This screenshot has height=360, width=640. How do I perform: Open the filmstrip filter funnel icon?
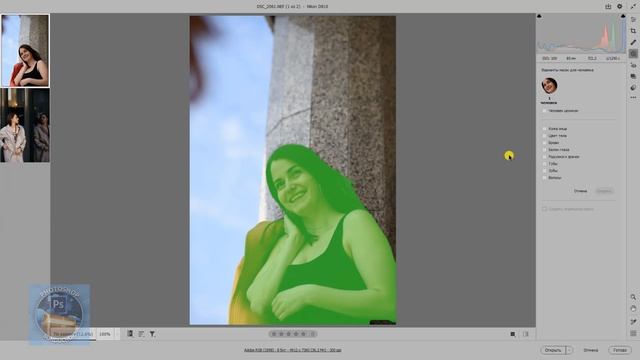152,334
